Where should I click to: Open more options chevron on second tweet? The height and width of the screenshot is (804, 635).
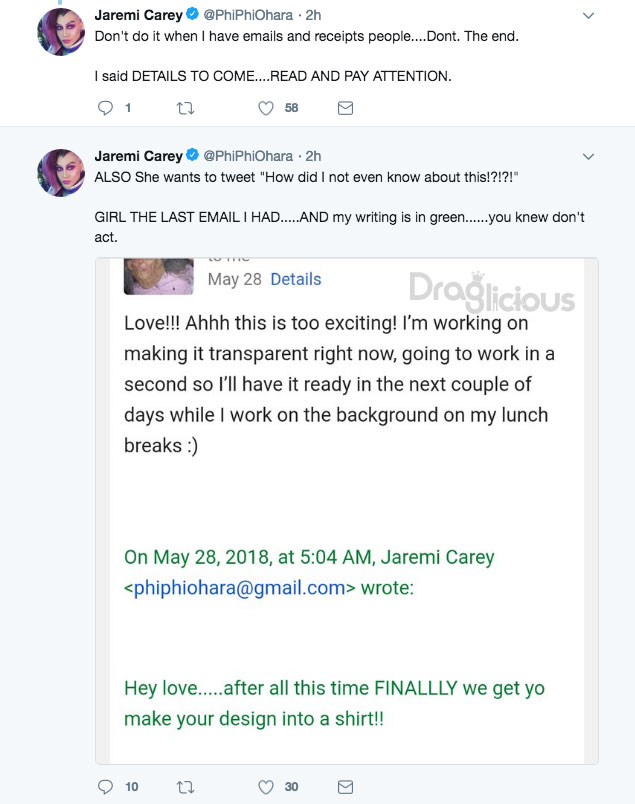point(588,157)
